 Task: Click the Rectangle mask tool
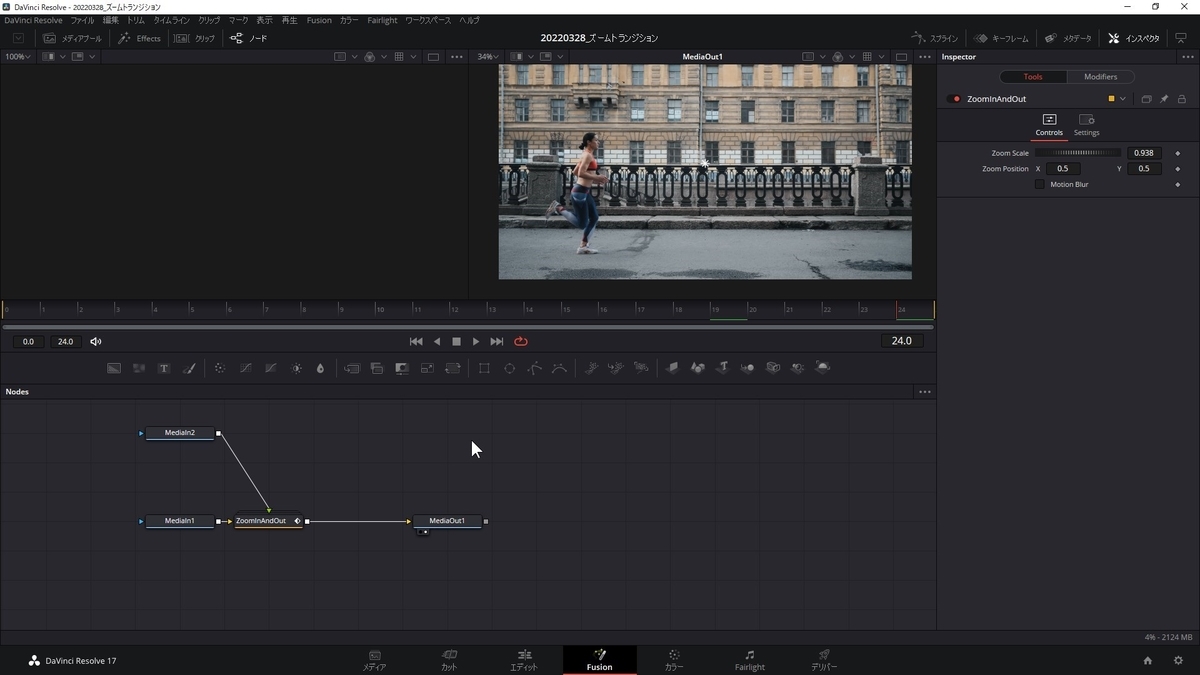(484, 368)
